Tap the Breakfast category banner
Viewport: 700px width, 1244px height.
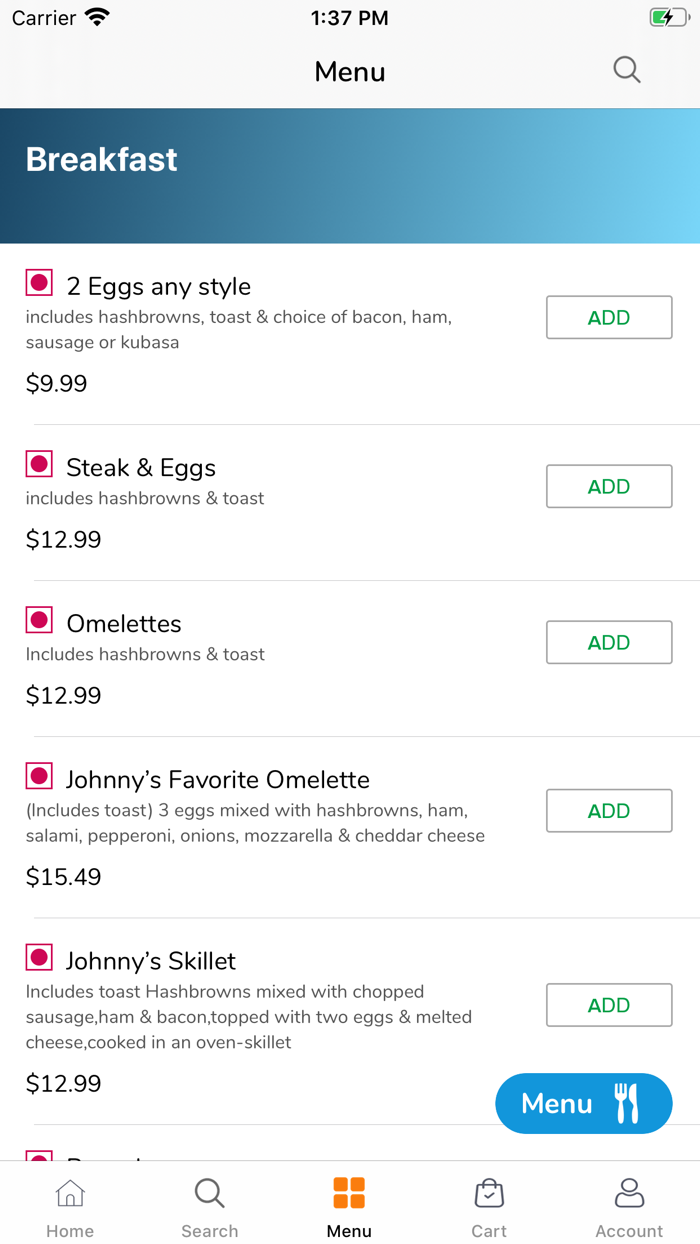coord(350,176)
